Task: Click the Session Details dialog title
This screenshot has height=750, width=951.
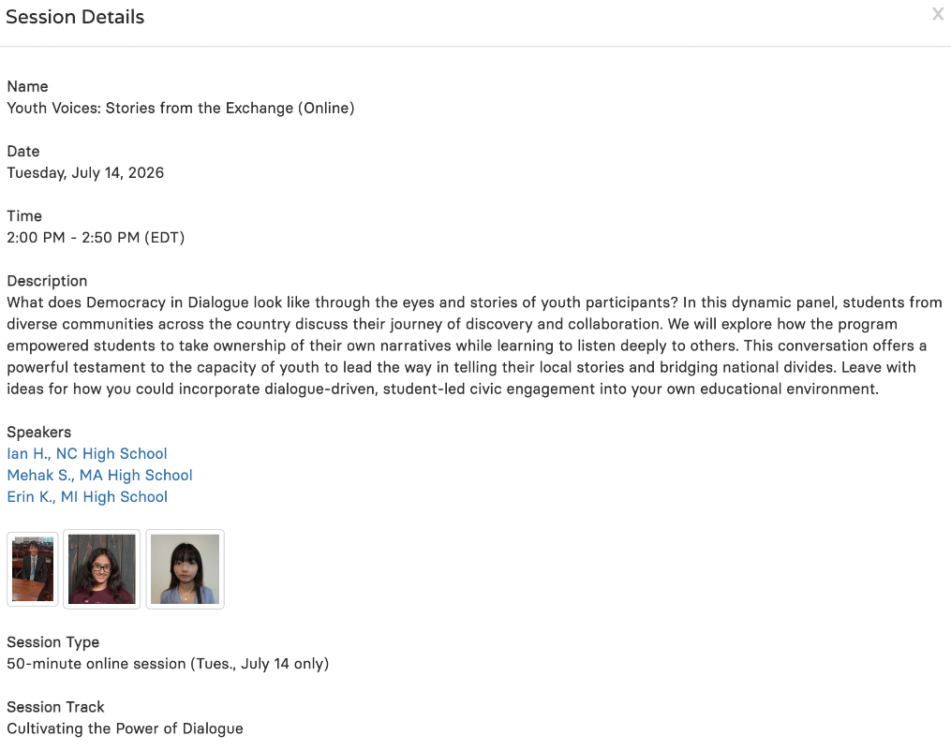Action: (75, 17)
